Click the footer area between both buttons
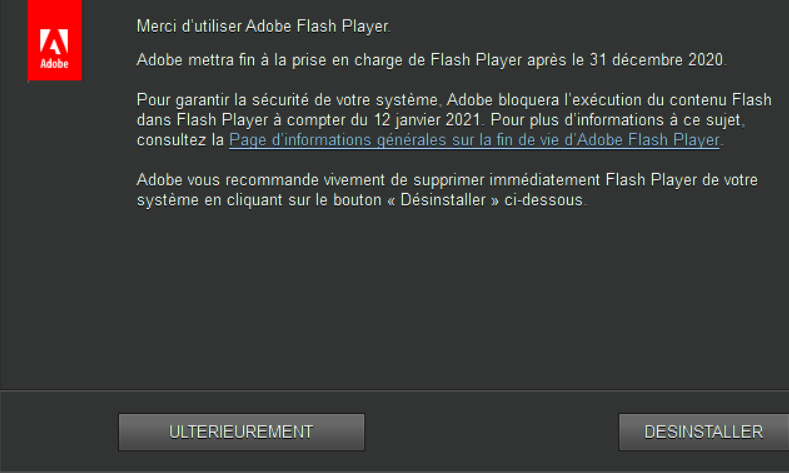This screenshot has height=473, width=789. pos(491,432)
